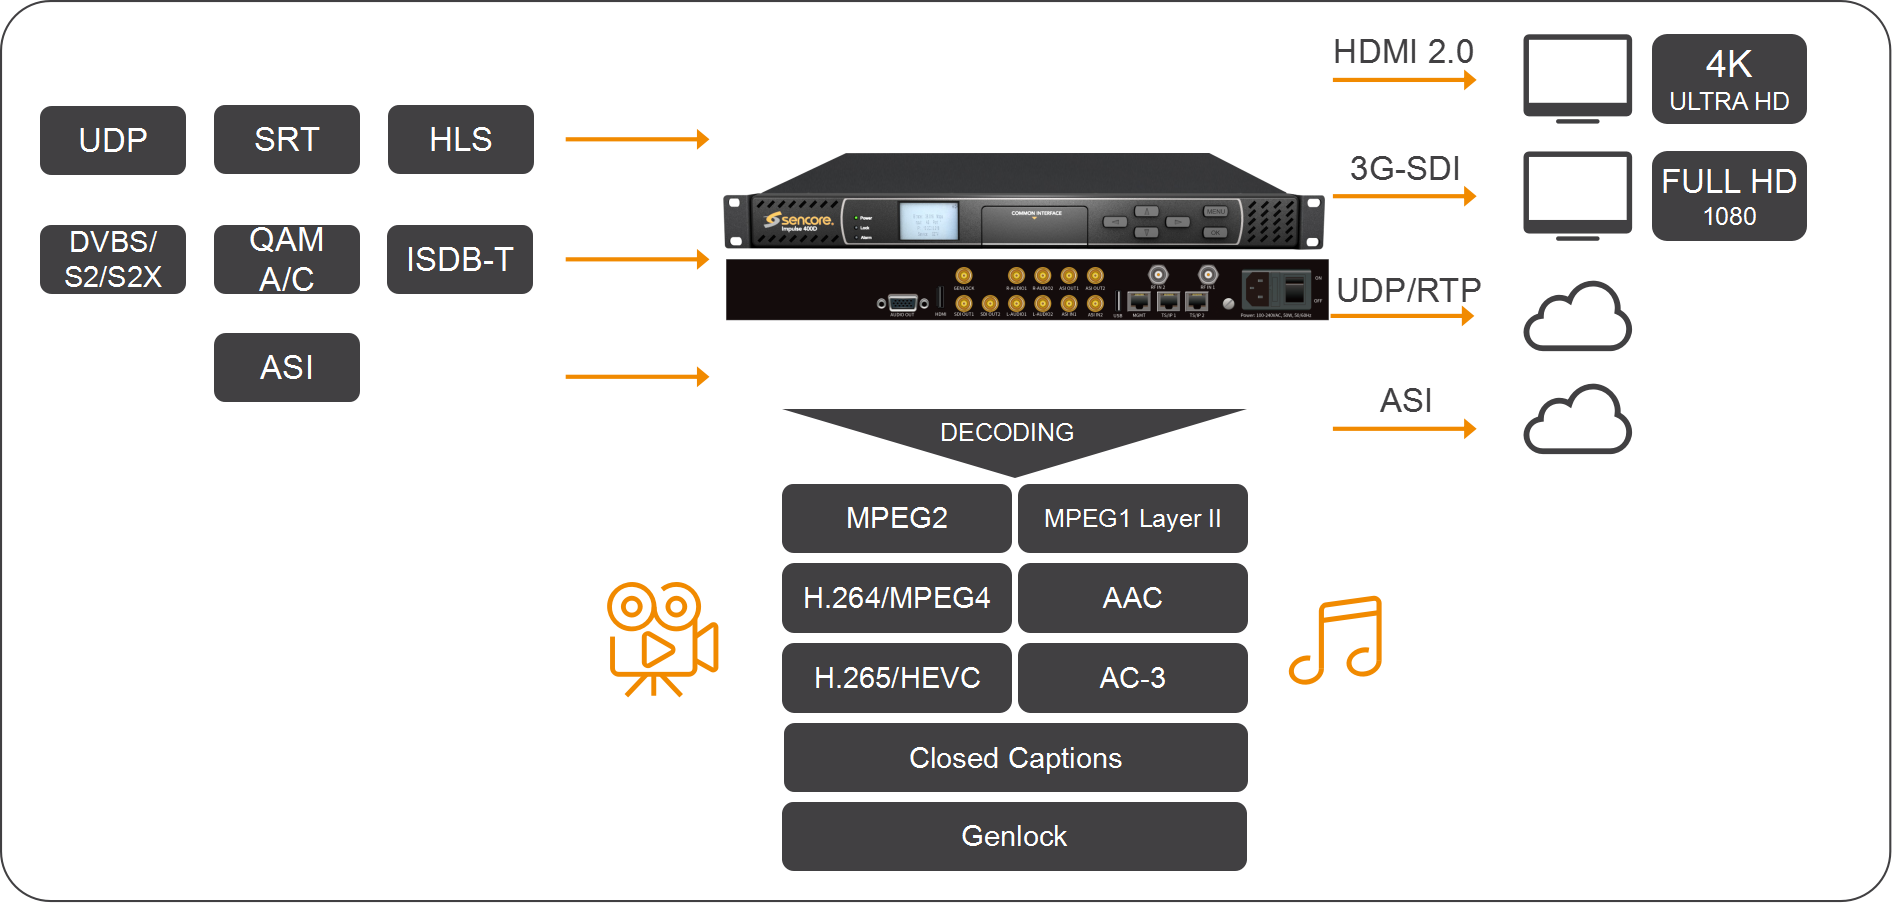
Task: Select the MPEG1 Layer II audio box
Action: [x=1132, y=518]
